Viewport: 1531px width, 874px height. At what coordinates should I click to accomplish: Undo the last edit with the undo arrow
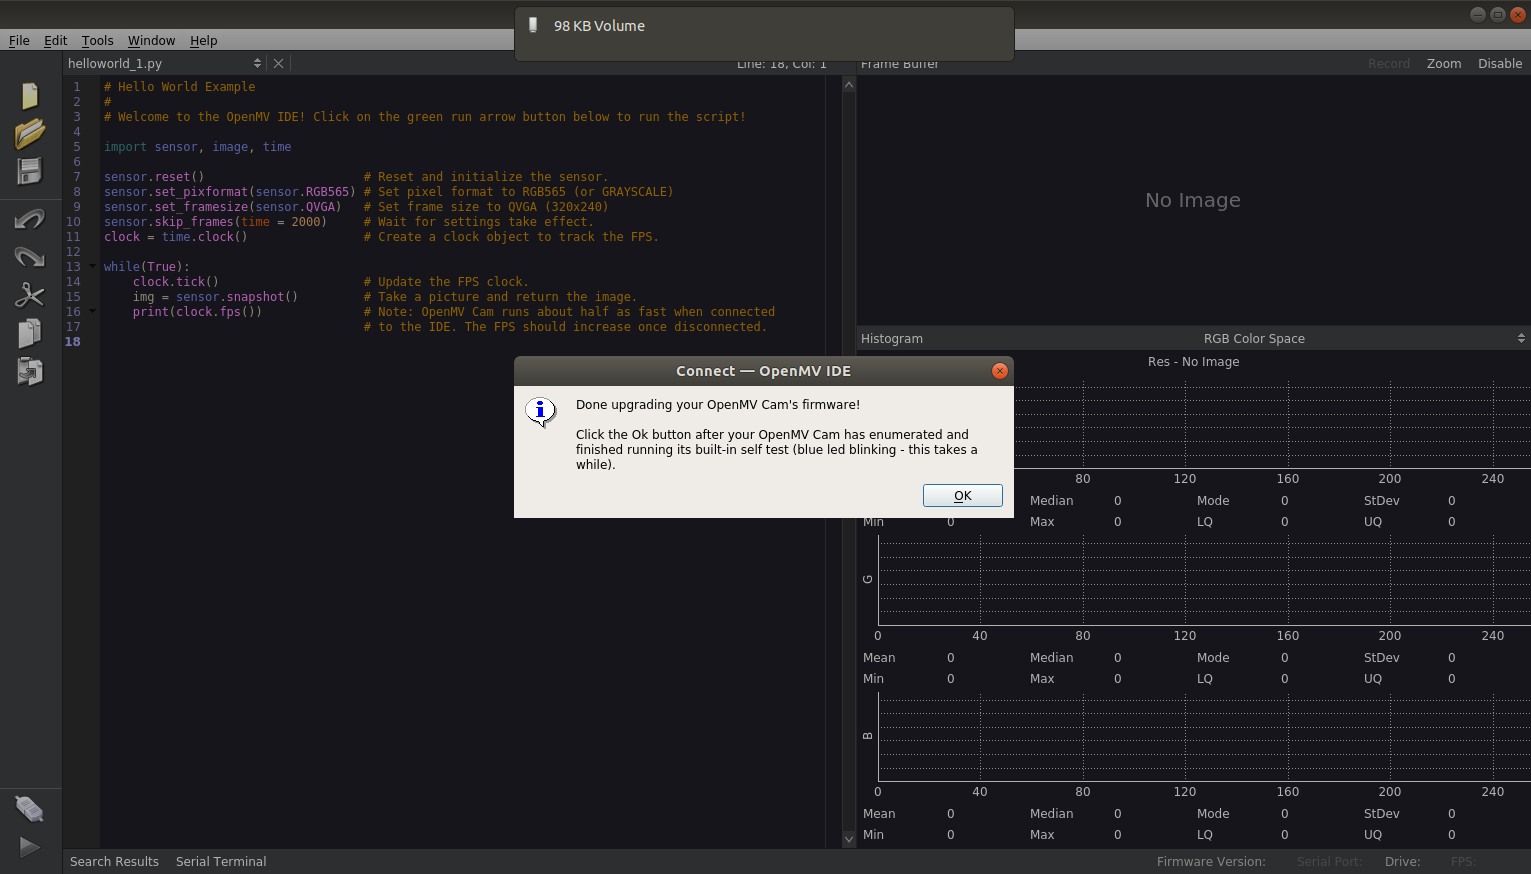[30, 219]
